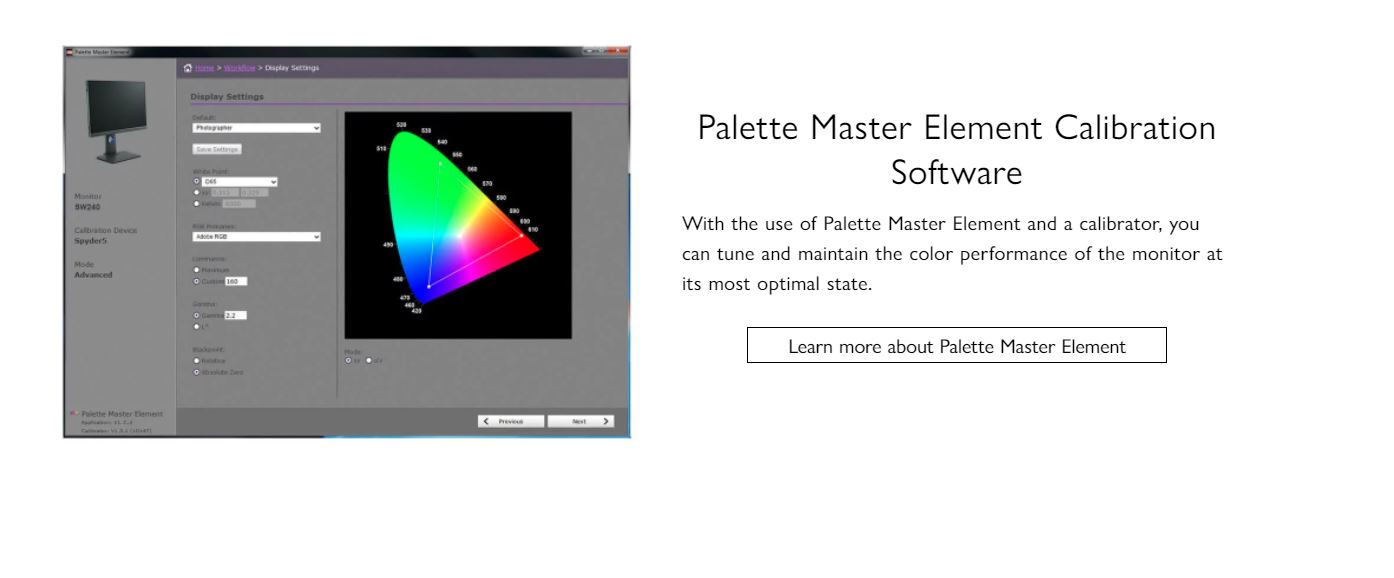Open the RGB Primaries dropdown showing Adobe RGB

pos(257,237)
